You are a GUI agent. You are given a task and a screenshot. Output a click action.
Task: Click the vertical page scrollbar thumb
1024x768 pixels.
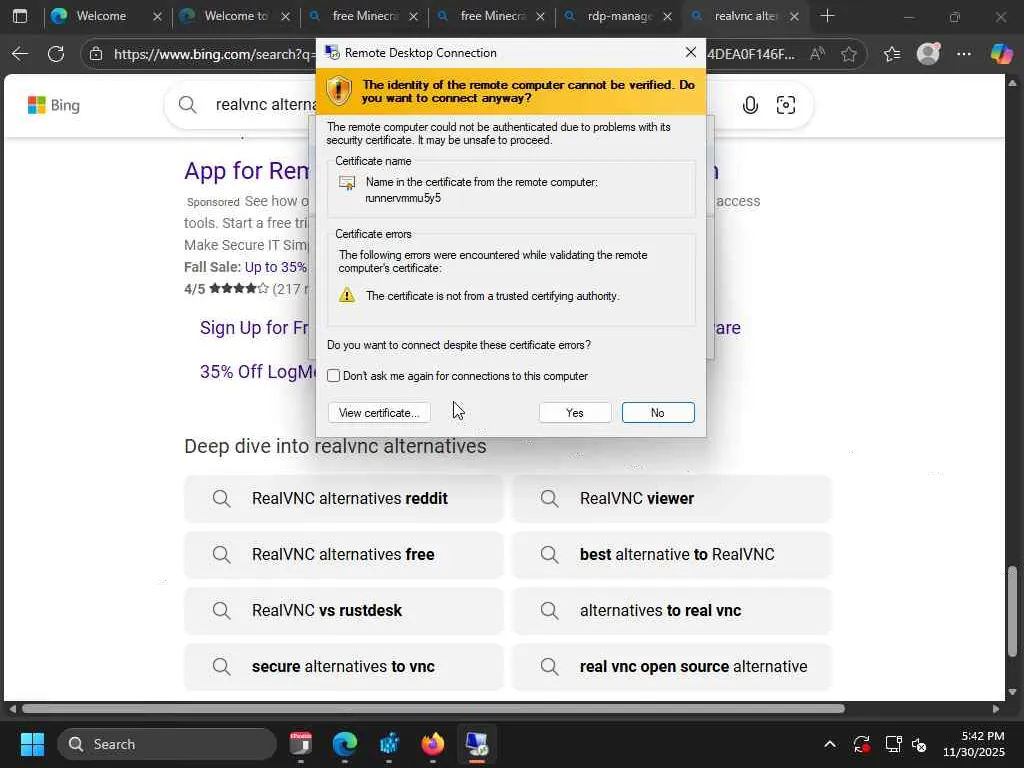1012,611
